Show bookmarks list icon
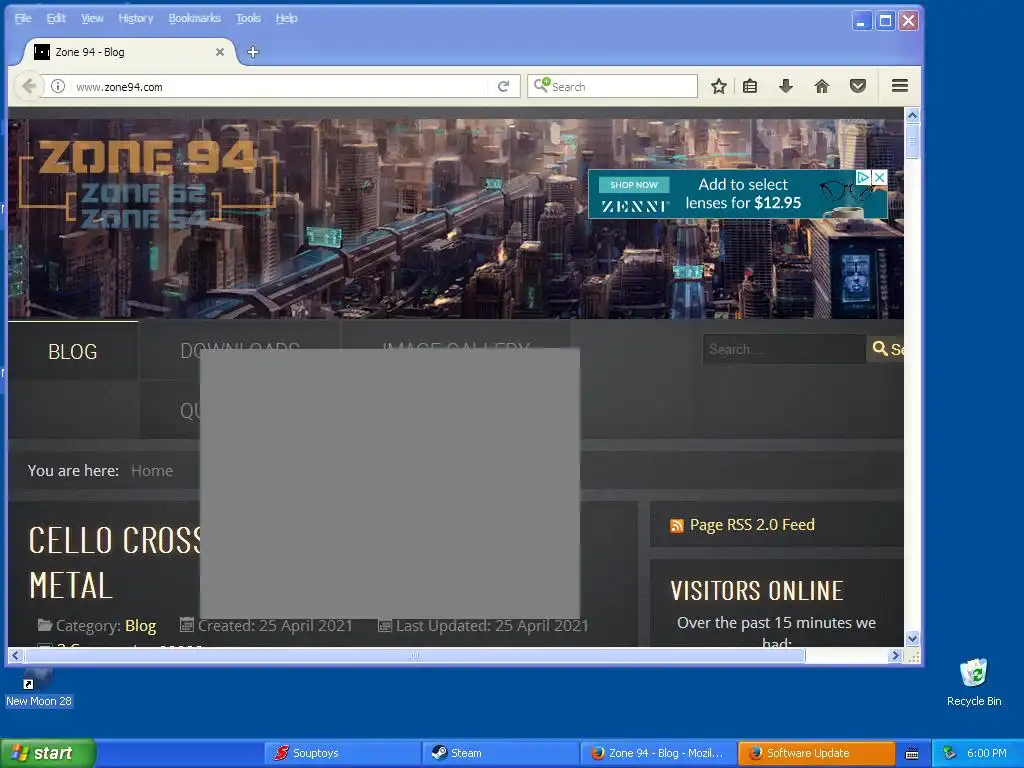1024x768 pixels. (x=750, y=86)
